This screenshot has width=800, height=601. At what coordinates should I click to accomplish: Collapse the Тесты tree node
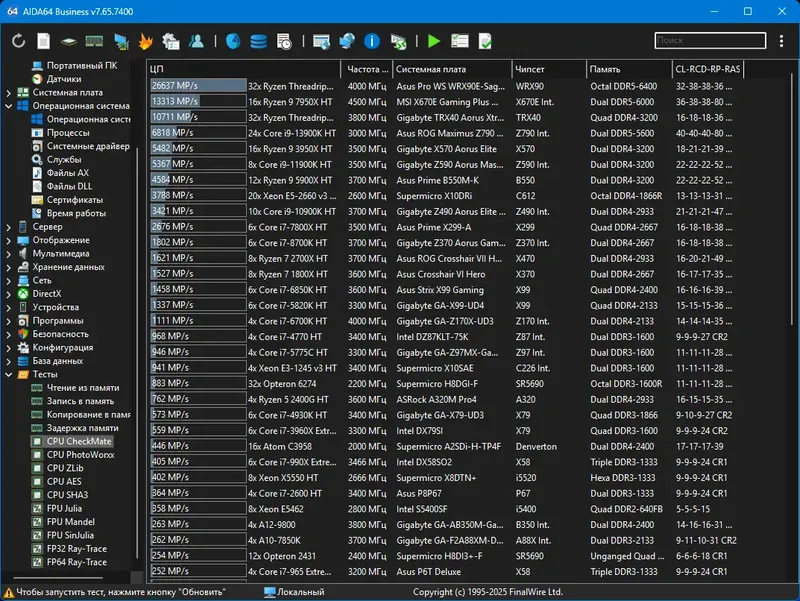8,374
